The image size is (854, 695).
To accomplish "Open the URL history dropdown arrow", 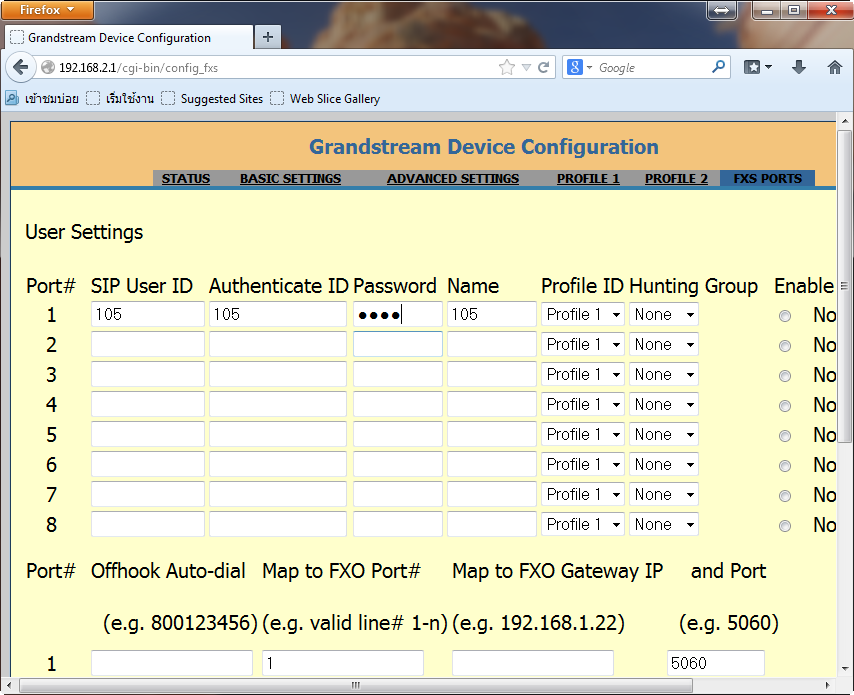I will (x=526, y=68).
